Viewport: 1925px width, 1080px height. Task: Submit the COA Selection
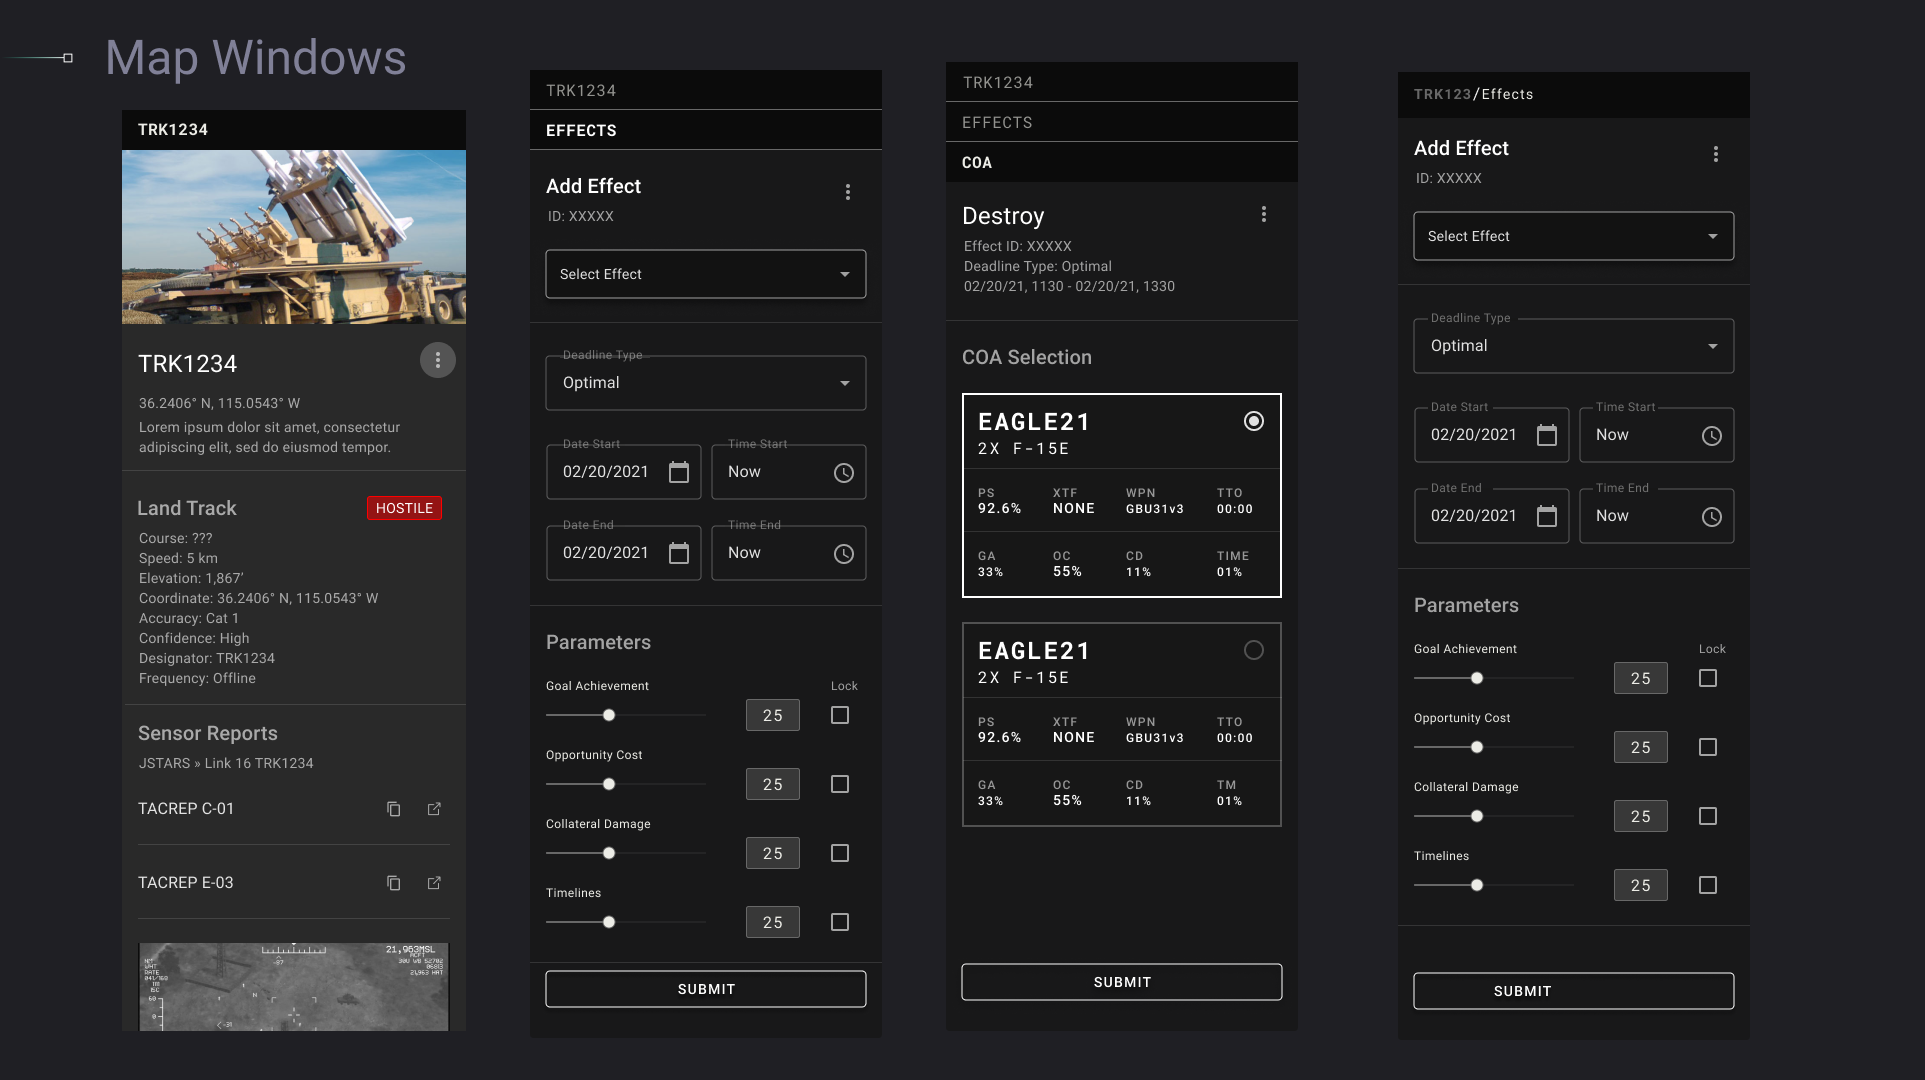pos(1121,982)
